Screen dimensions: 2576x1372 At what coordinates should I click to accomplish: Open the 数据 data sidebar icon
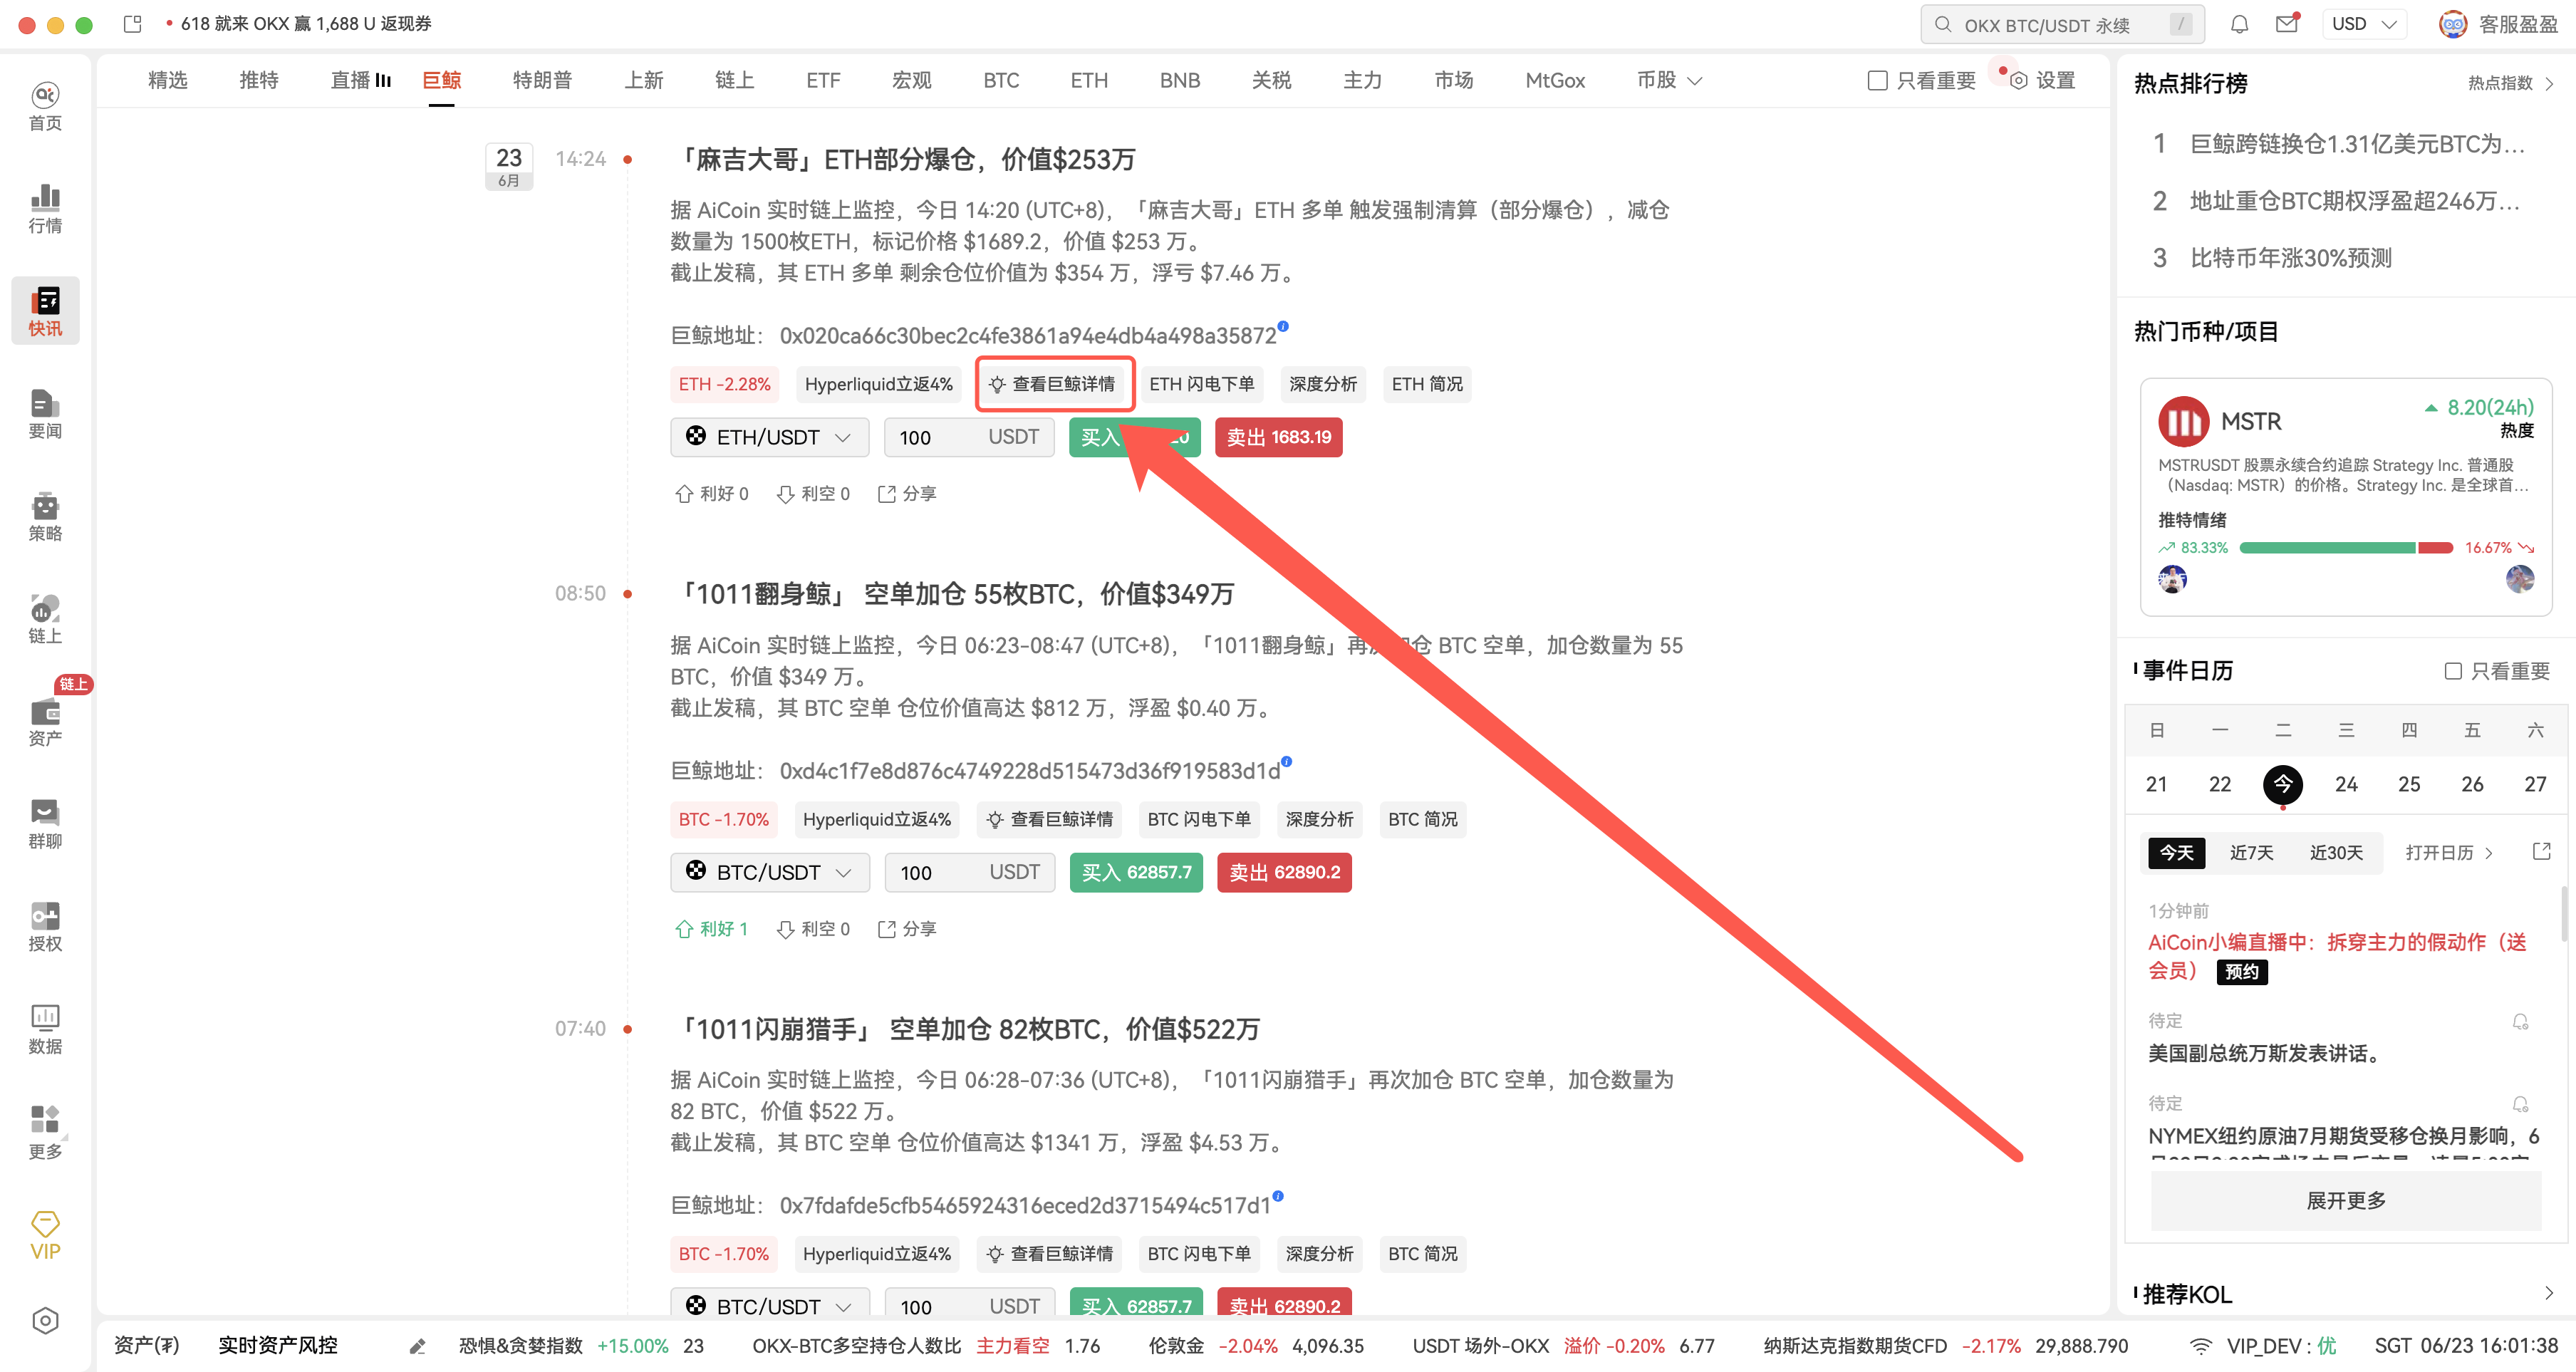(45, 1030)
